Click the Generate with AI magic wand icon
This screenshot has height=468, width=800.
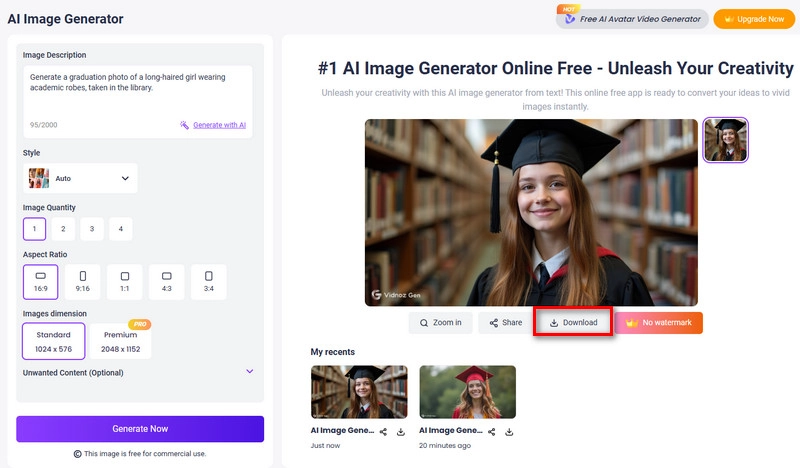point(184,125)
